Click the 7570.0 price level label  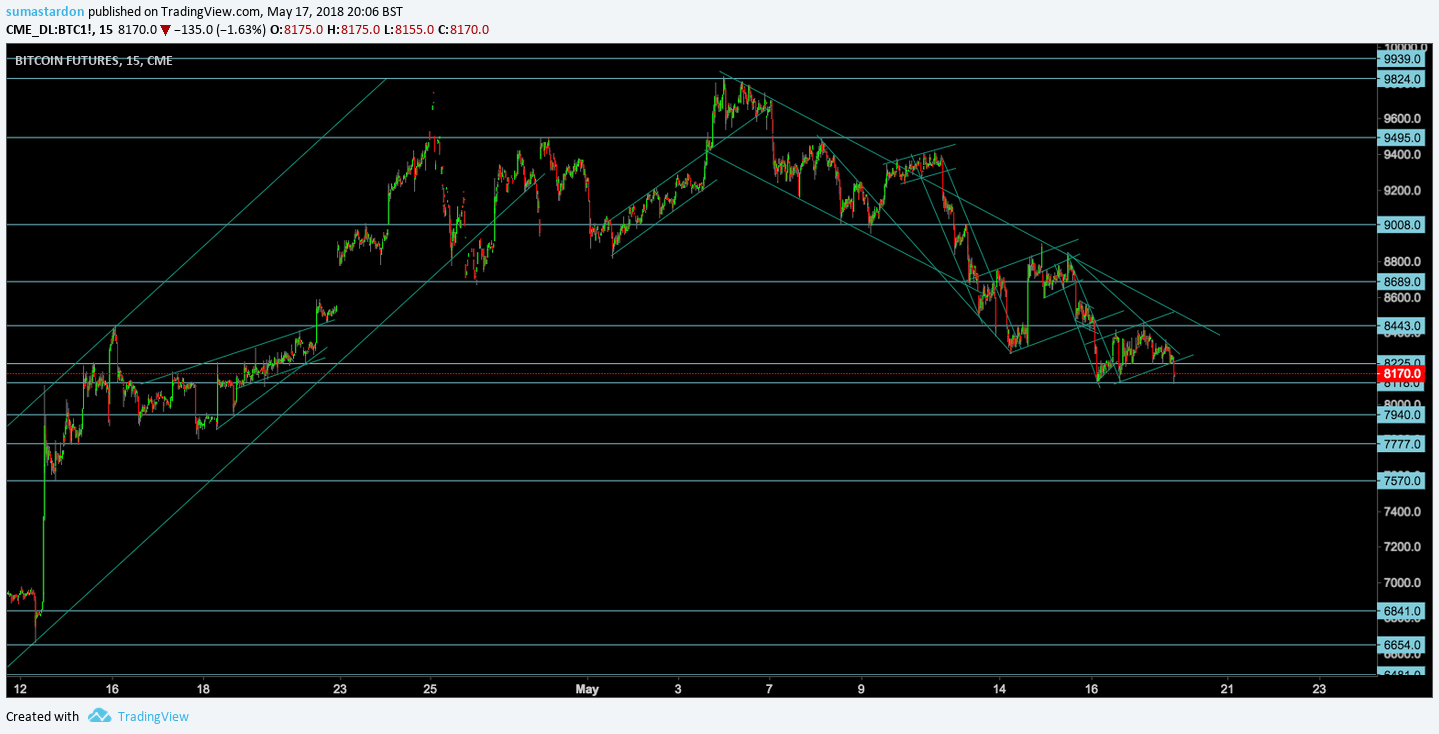[x=1403, y=481]
